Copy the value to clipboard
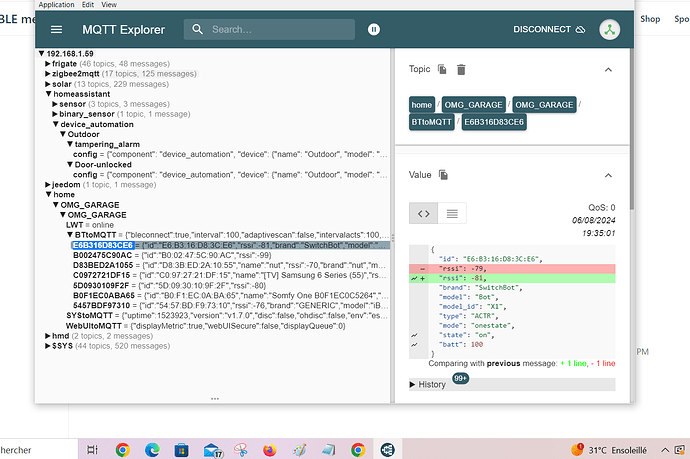 point(443,175)
